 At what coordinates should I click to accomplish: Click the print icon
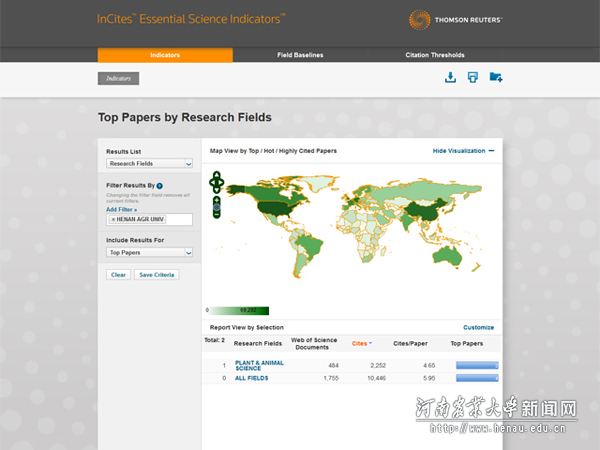click(x=473, y=77)
